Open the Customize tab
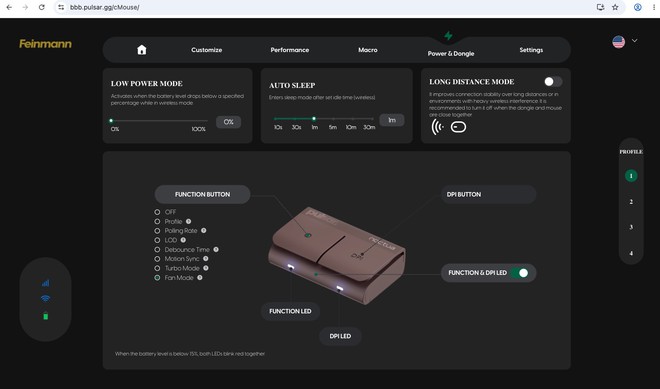 pyautogui.click(x=206, y=50)
